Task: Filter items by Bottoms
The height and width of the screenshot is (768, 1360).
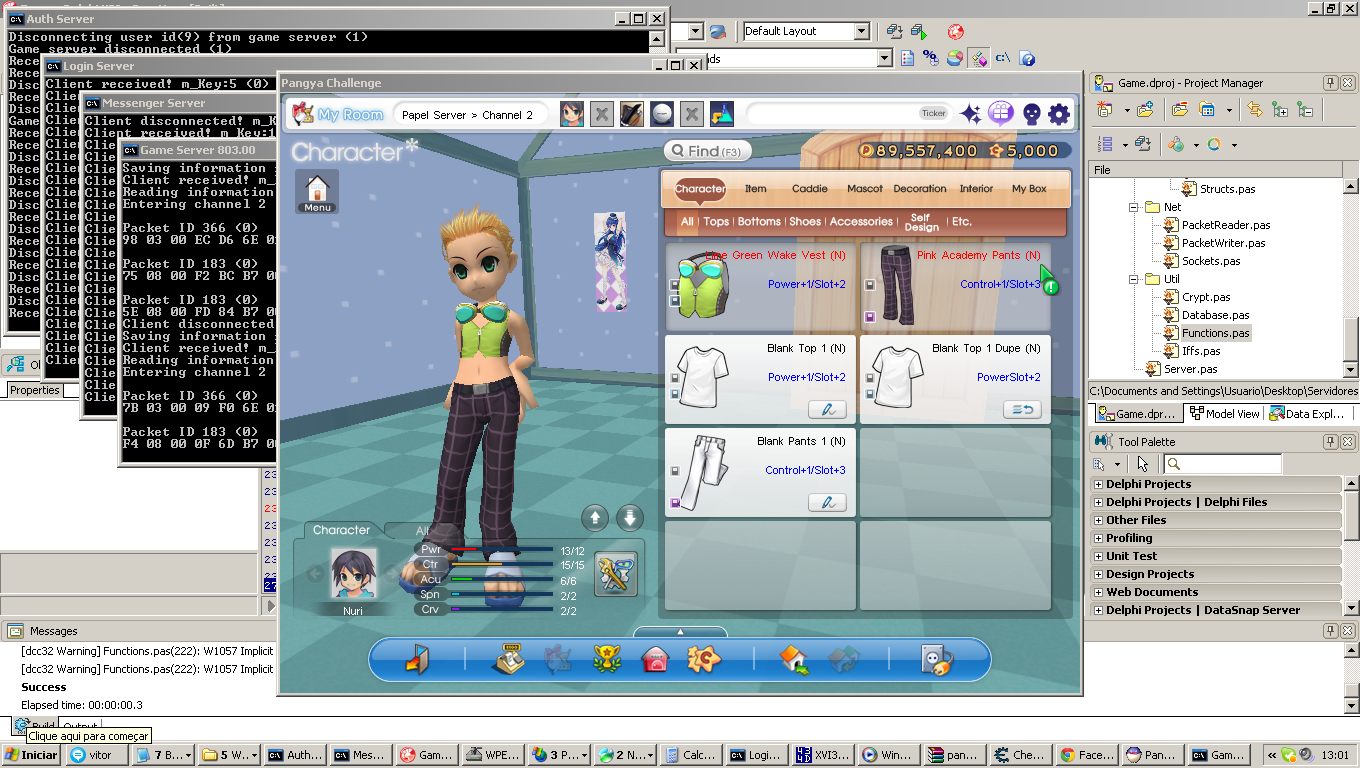Action: point(759,222)
